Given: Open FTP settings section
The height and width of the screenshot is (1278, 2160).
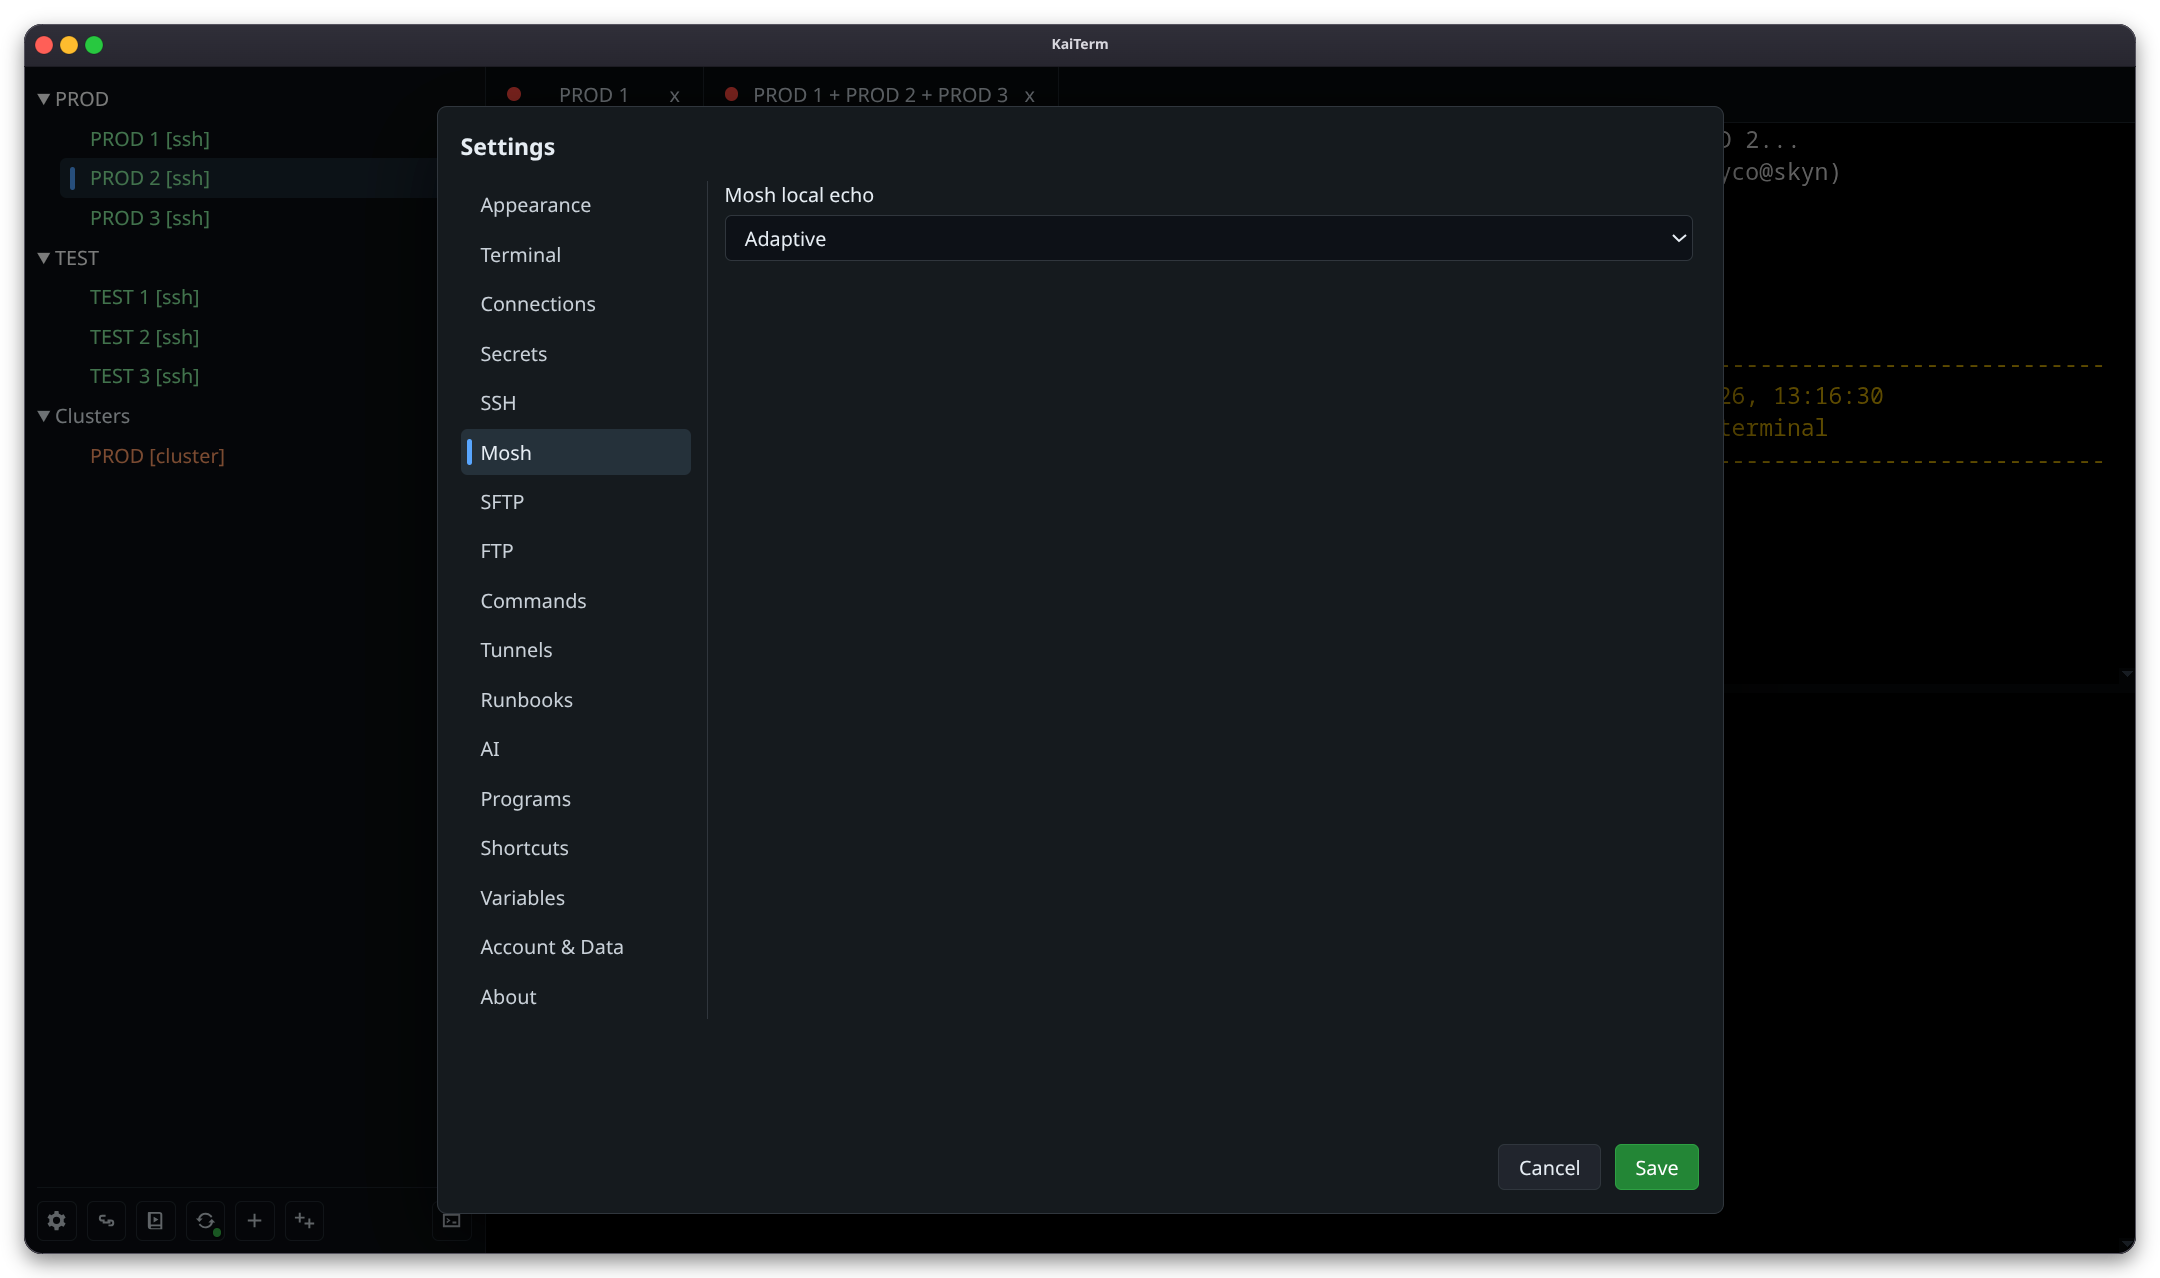Looking at the screenshot, I should (x=575, y=551).
